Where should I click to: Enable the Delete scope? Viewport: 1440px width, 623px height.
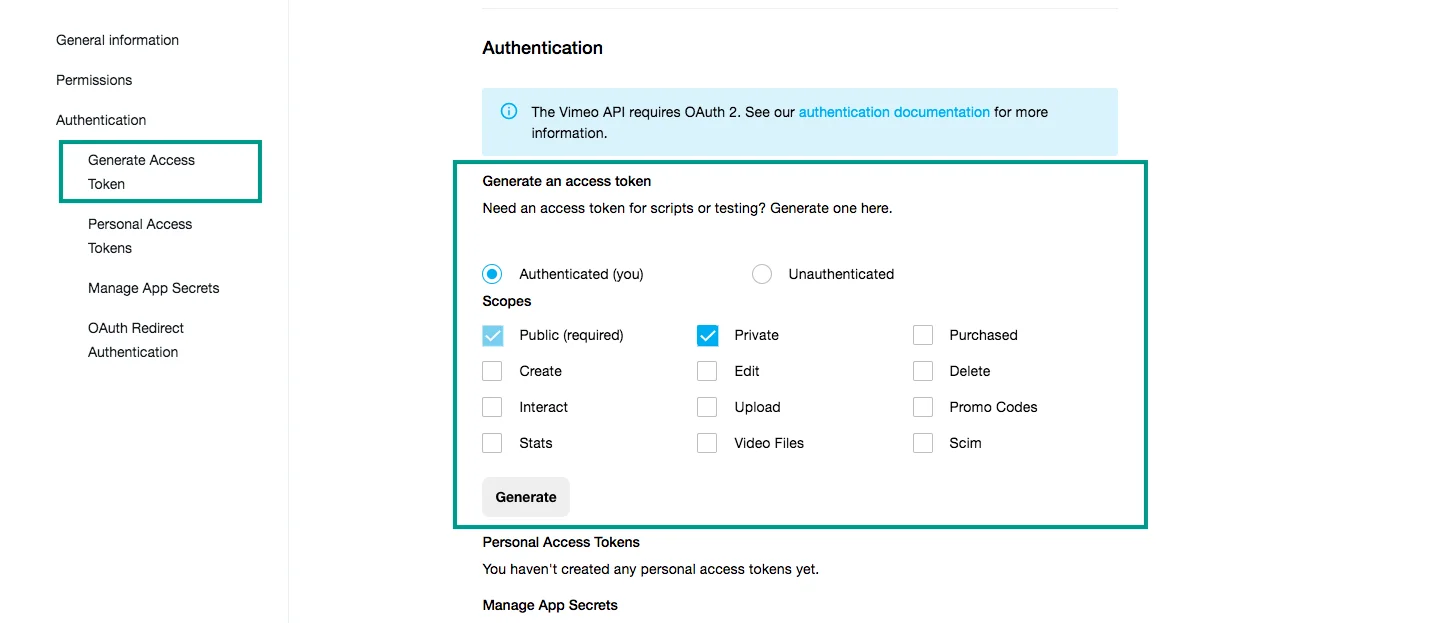[923, 371]
